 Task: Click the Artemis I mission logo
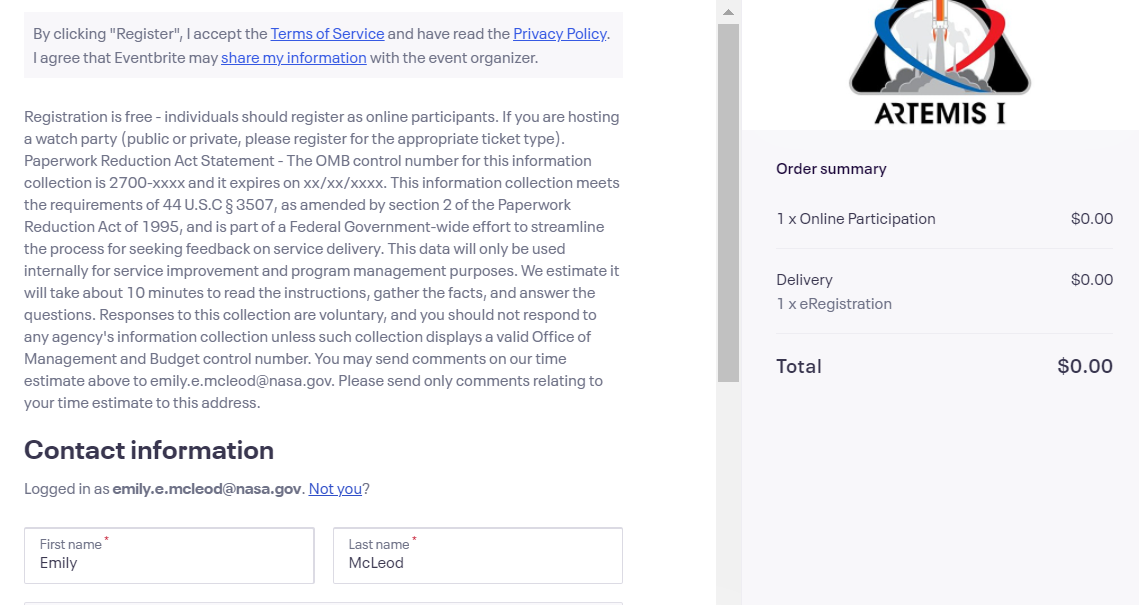tap(939, 62)
